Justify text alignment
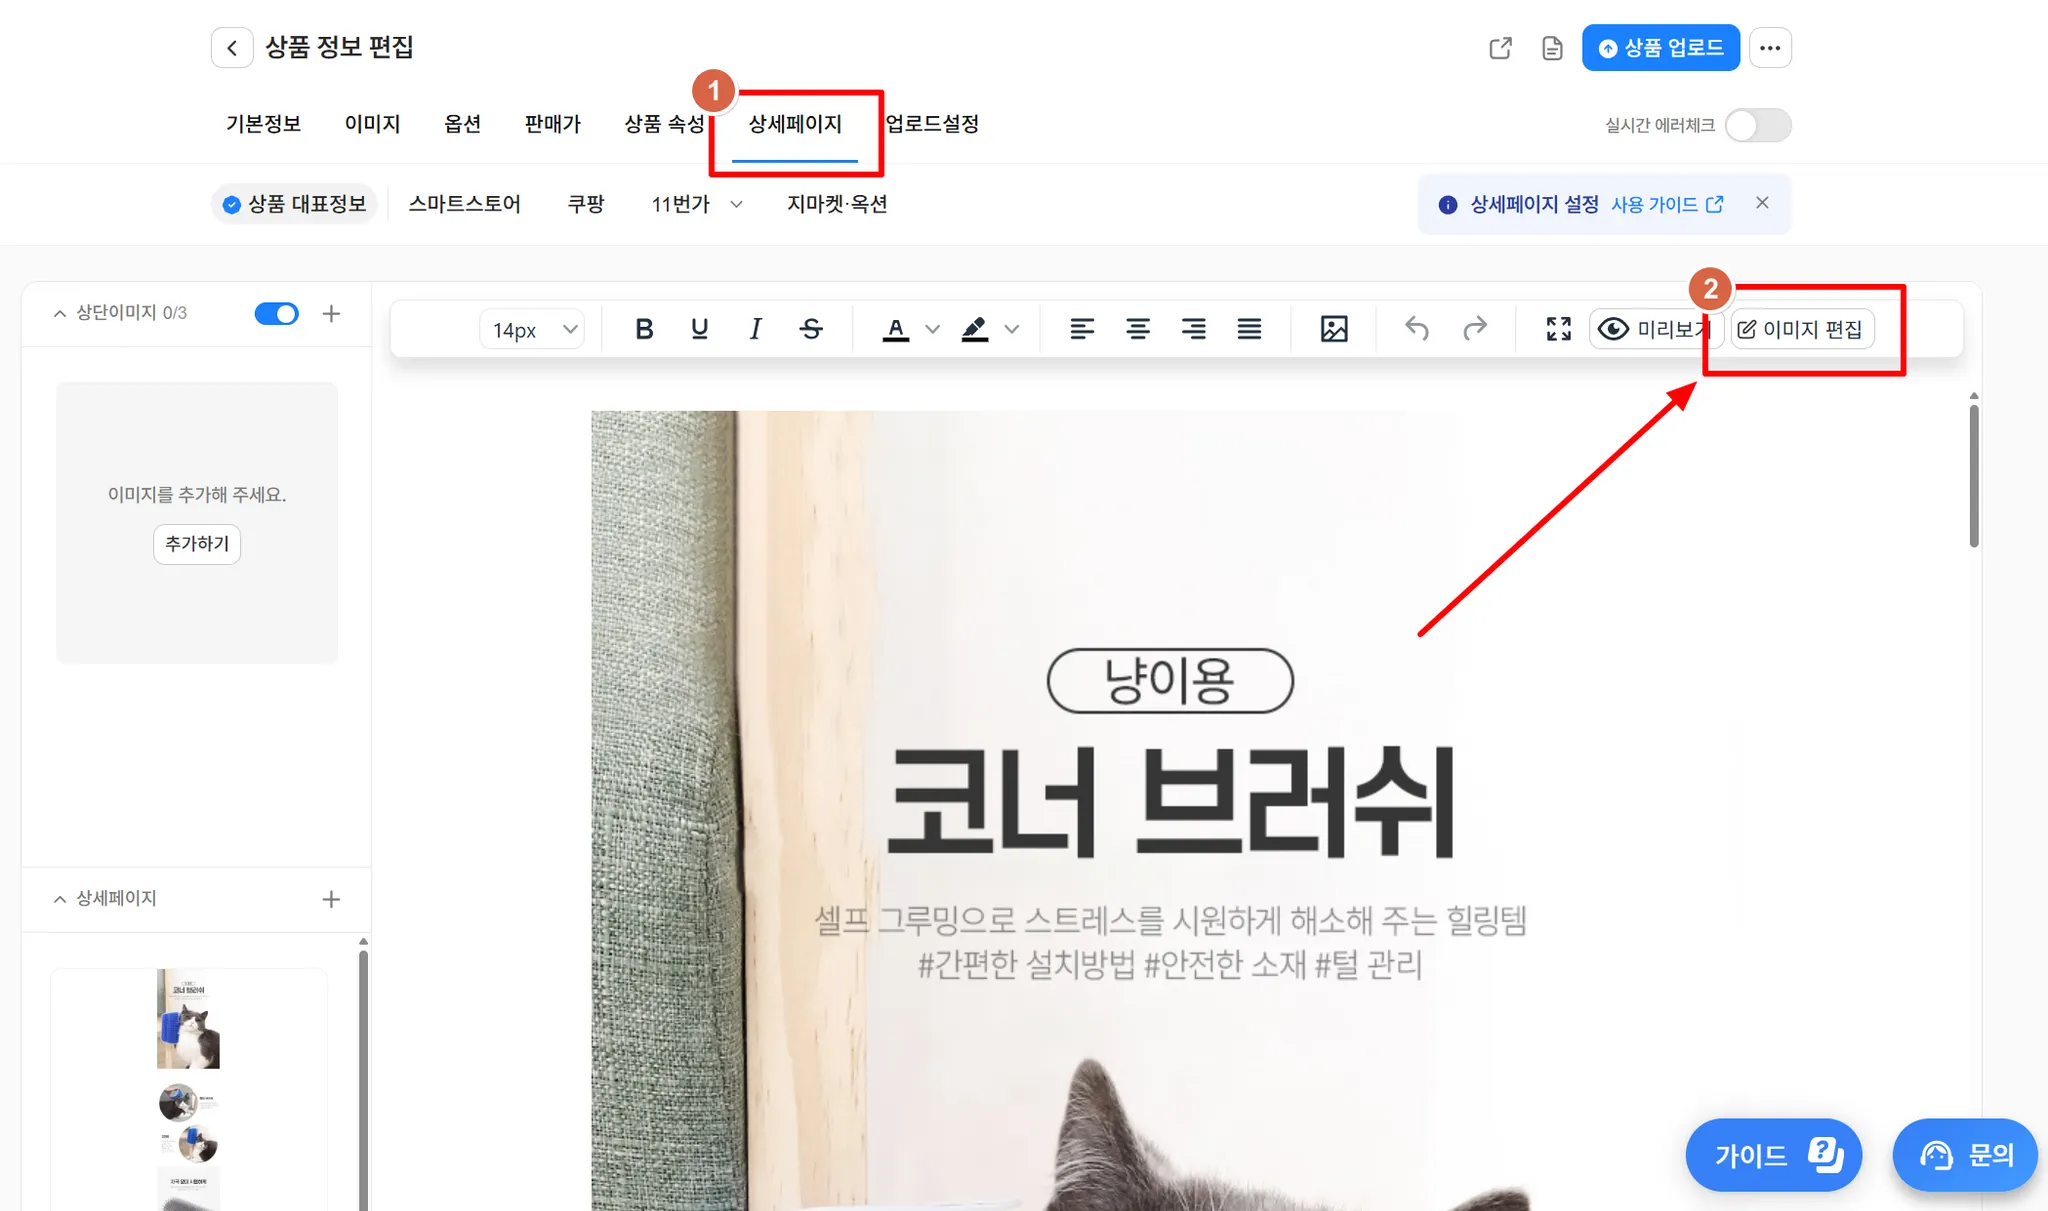 pos(1249,329)
